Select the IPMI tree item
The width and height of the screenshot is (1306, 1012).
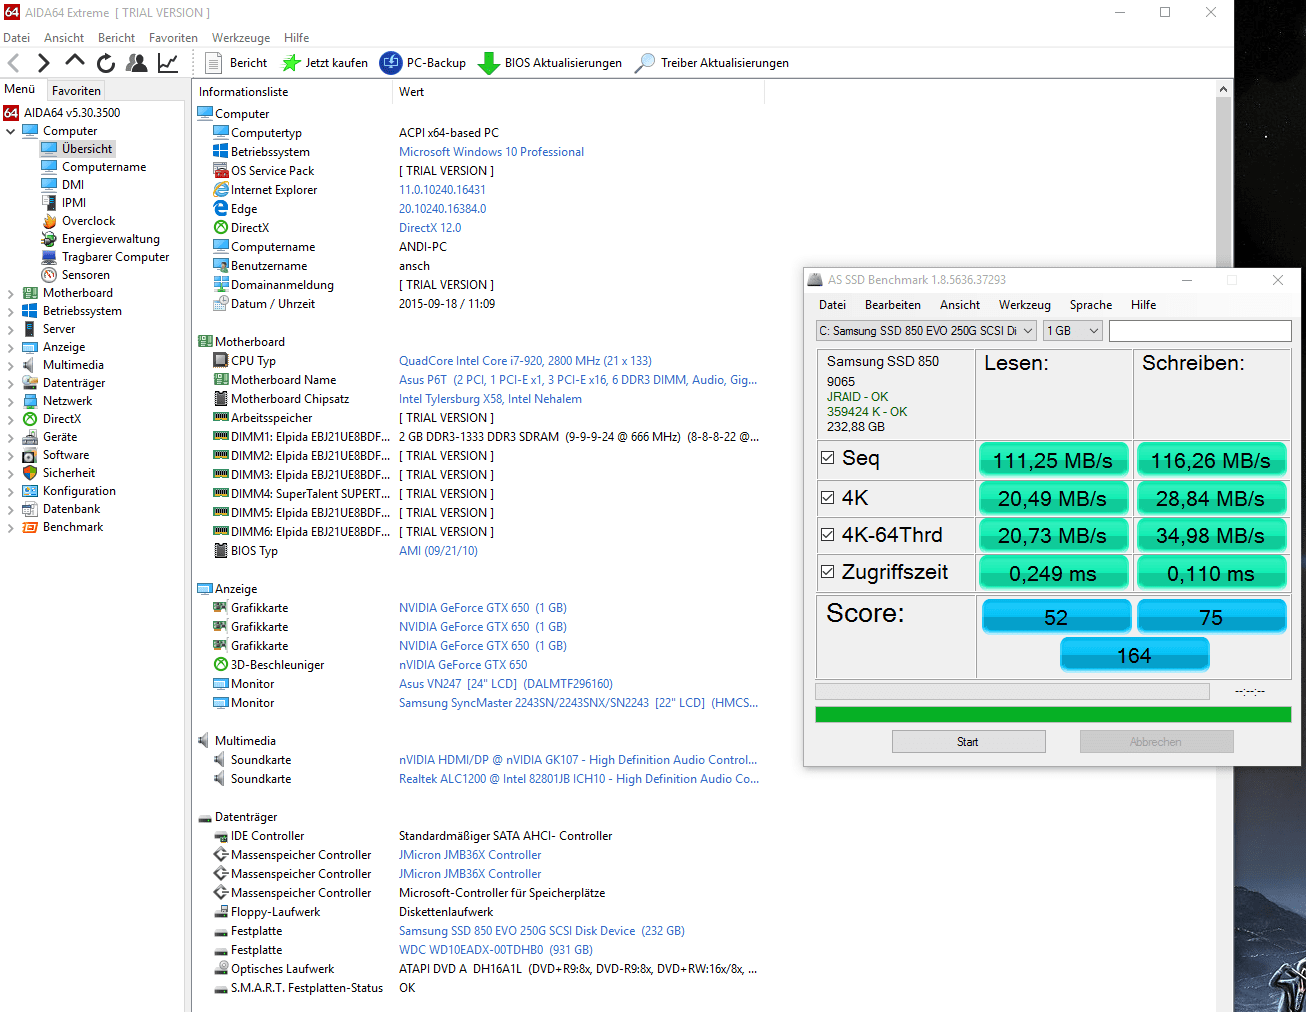pyautogui.click(x=74, y=203)
